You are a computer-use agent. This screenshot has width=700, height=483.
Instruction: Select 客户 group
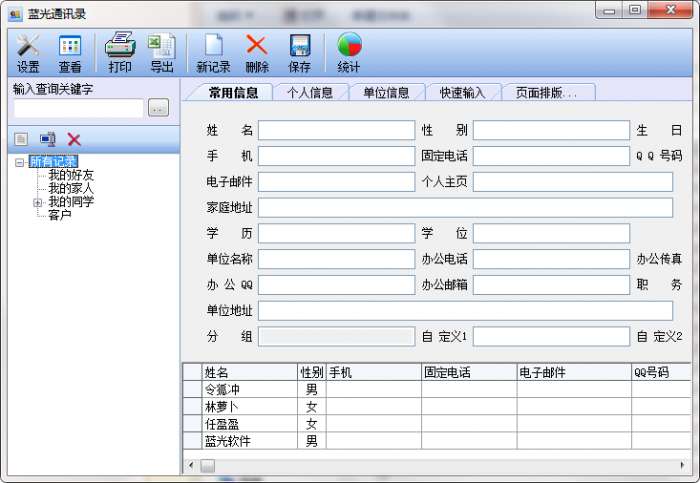pyautogui.click(x=60, y=215)
